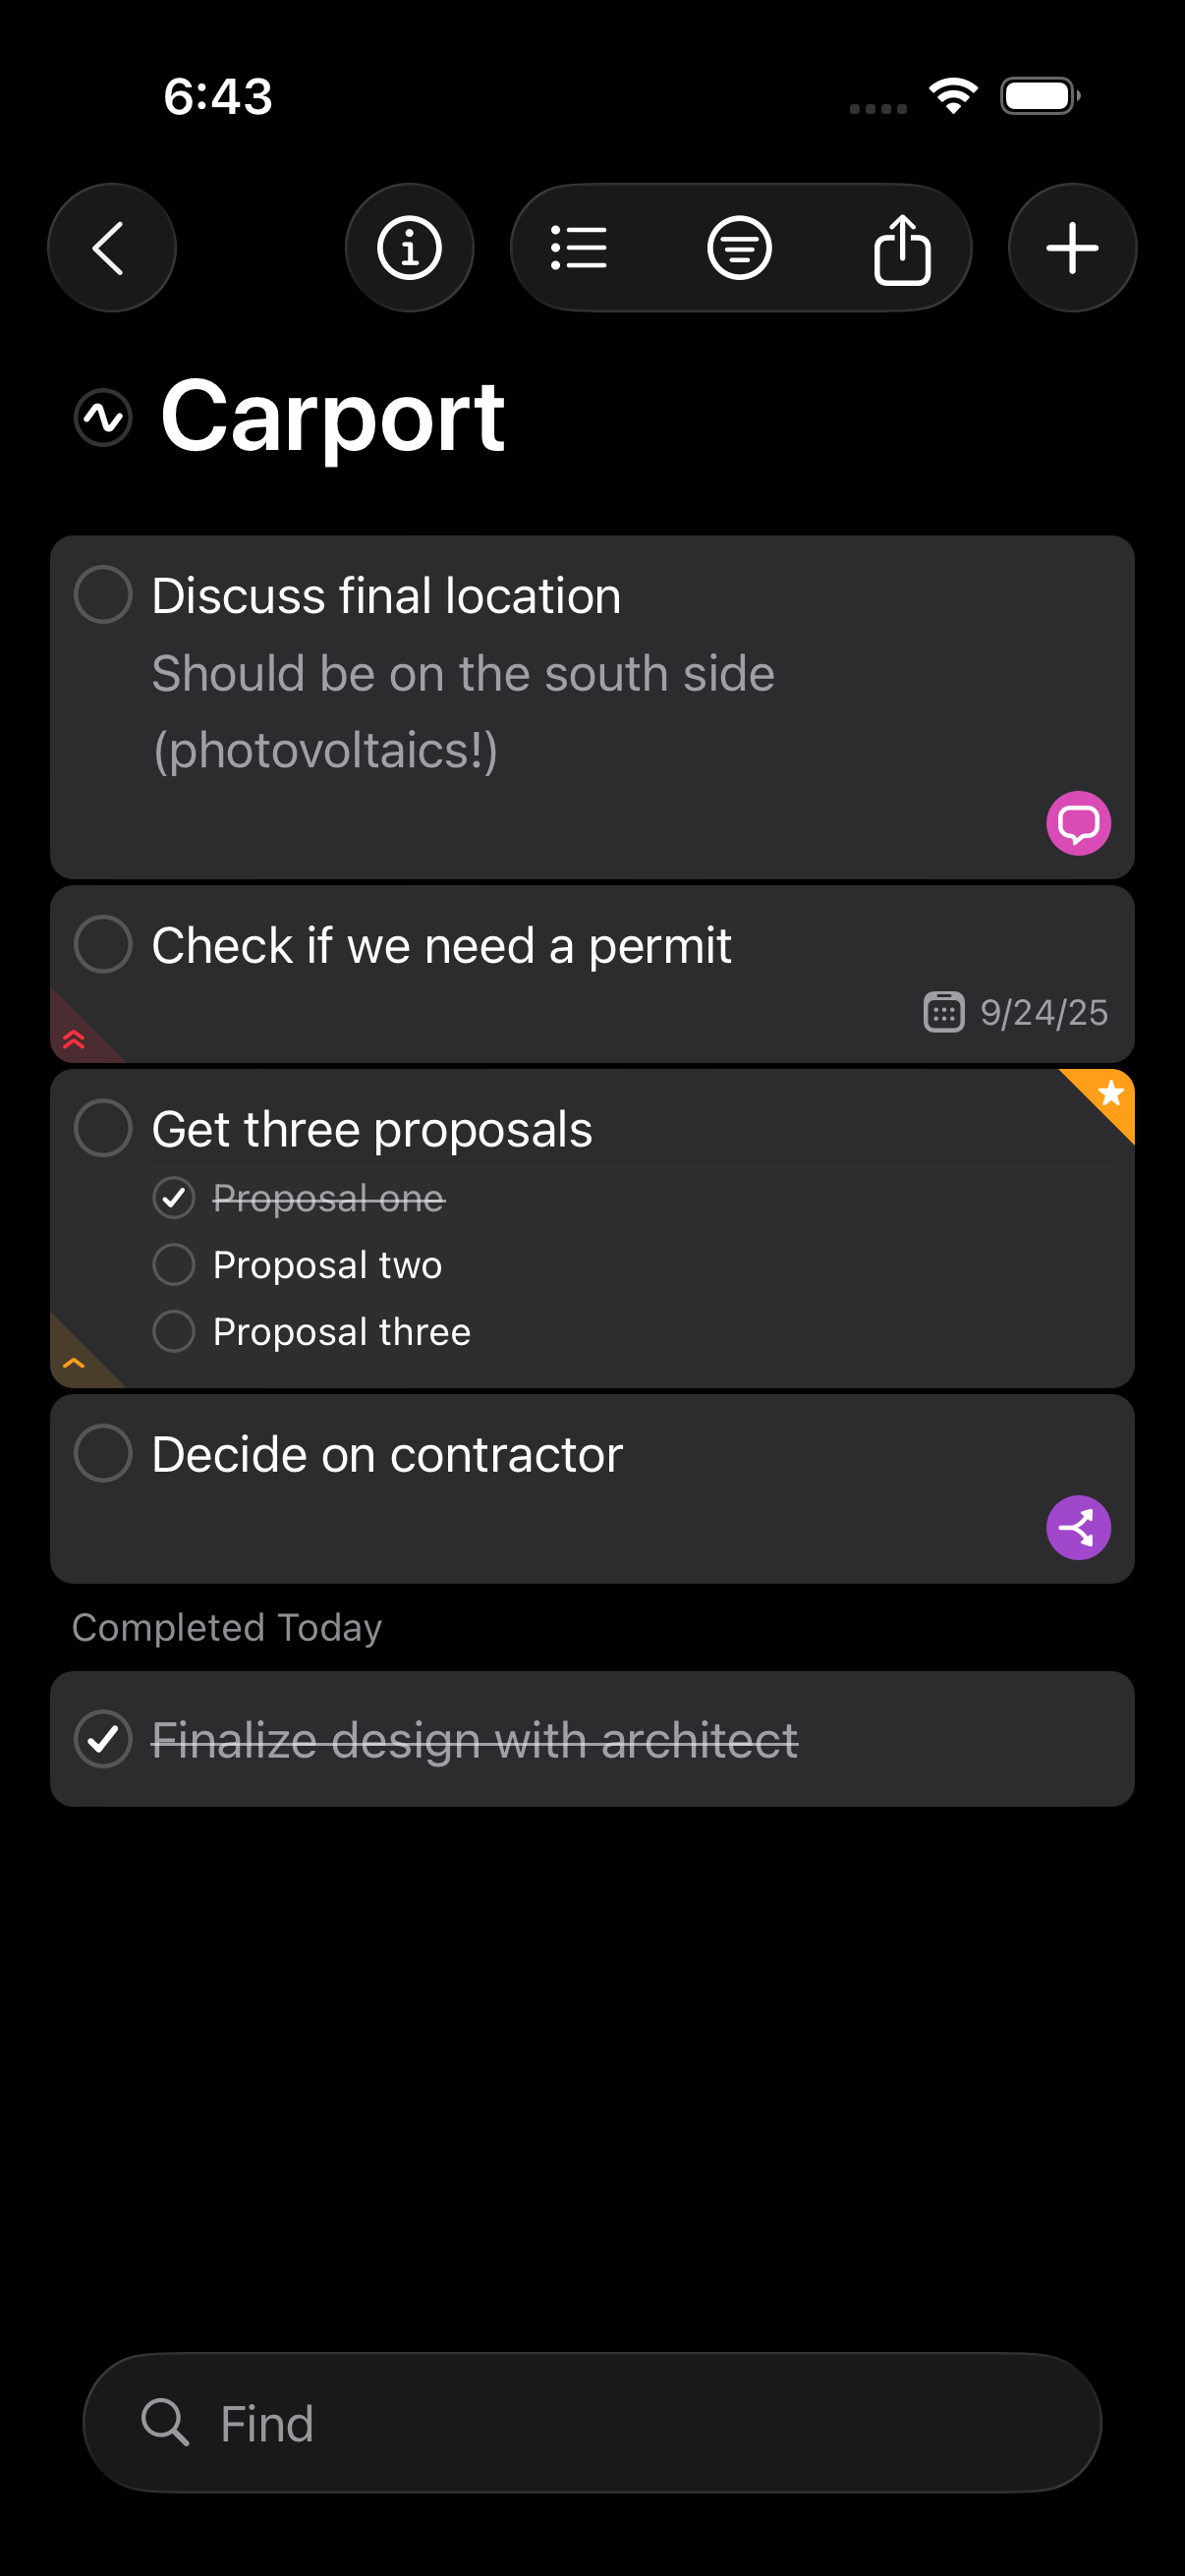Screen dimensions: 1185x2576
Task: Tap the pink comment bubble icon
Action: [1078, 823]
